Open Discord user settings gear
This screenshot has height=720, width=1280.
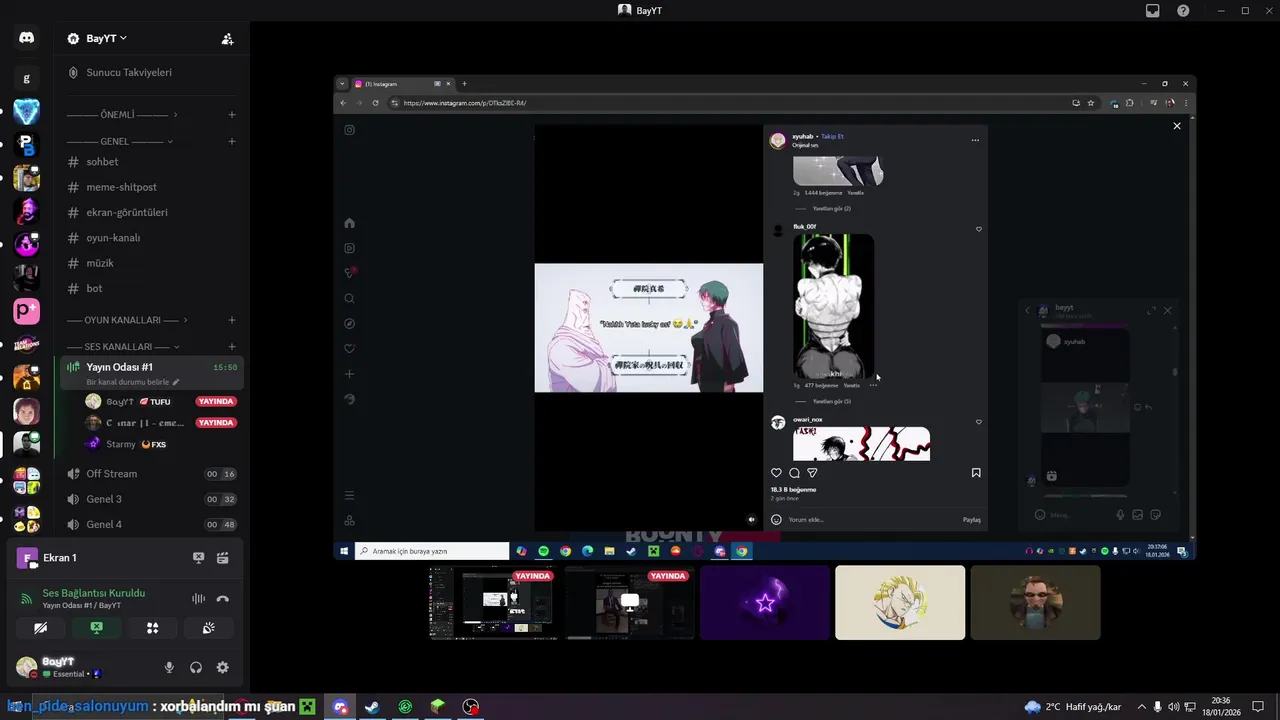click(x=223, y=667)
